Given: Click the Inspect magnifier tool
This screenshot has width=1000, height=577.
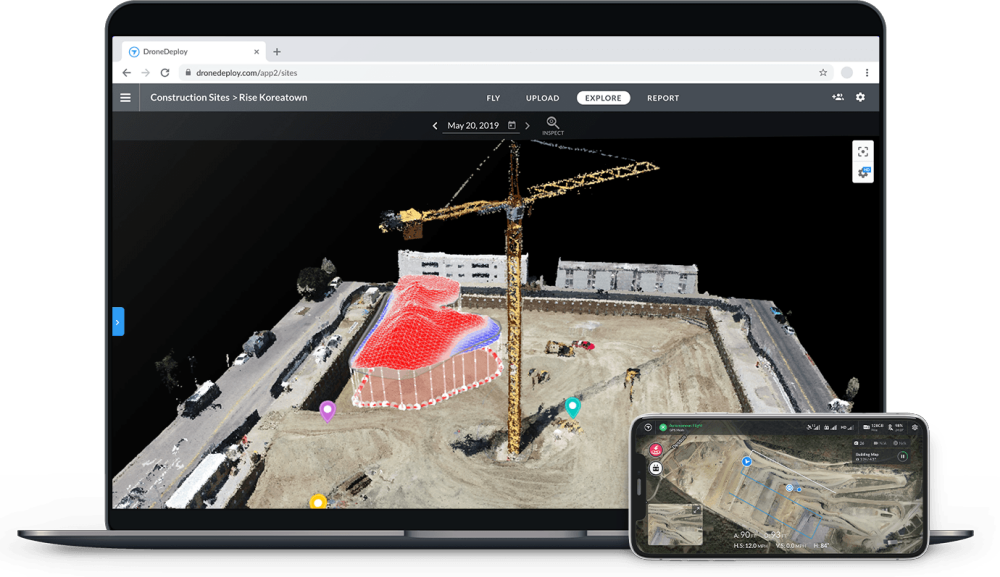Looking at the screenshot, I should coord(552,124).
